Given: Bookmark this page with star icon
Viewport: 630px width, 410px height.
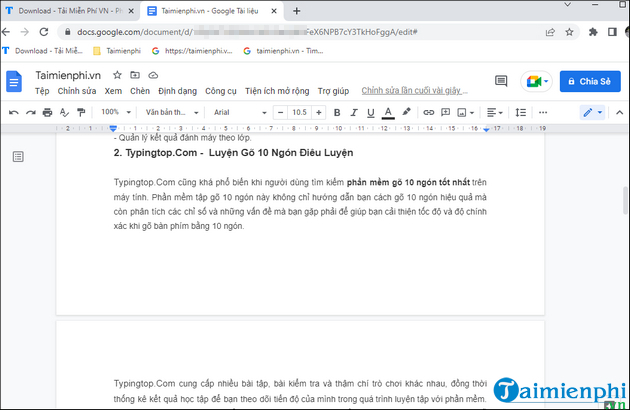Looking at the screenshot, I should (x=569, y=32).
